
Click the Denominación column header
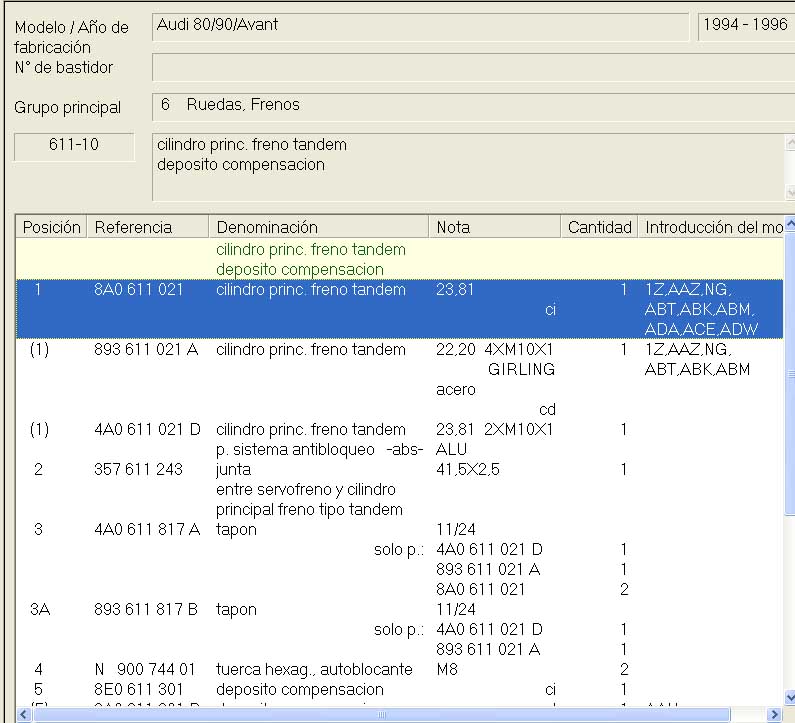click(x=318, y=227)
